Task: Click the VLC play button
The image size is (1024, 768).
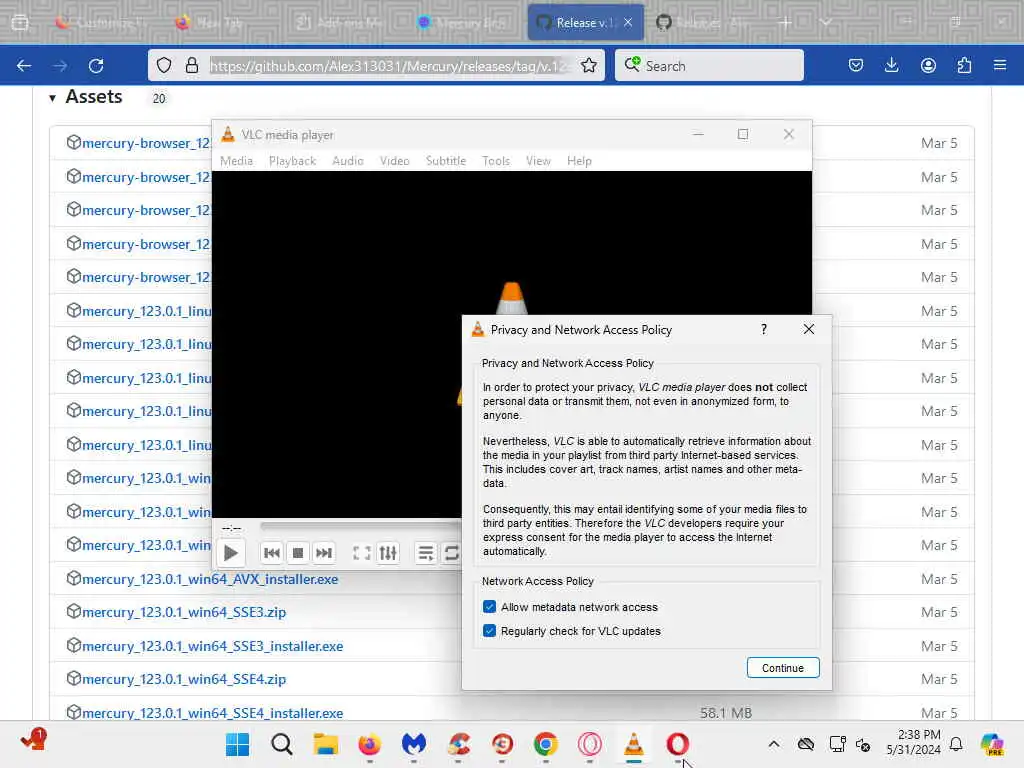Action: tap(230, 553)
